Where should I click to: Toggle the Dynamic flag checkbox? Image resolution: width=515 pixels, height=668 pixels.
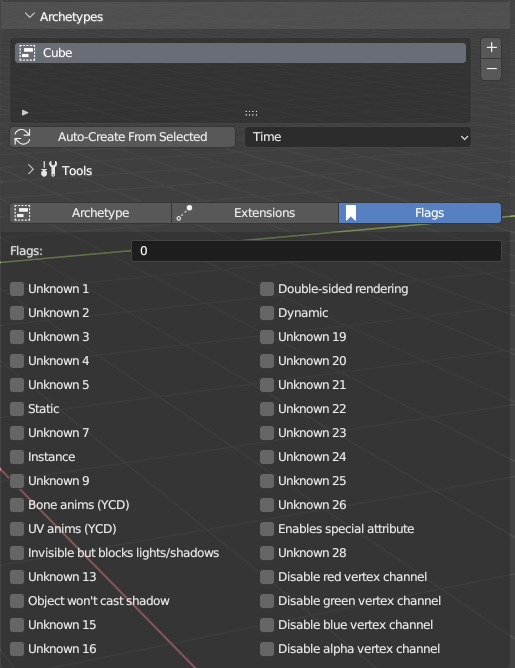(267, 313)
